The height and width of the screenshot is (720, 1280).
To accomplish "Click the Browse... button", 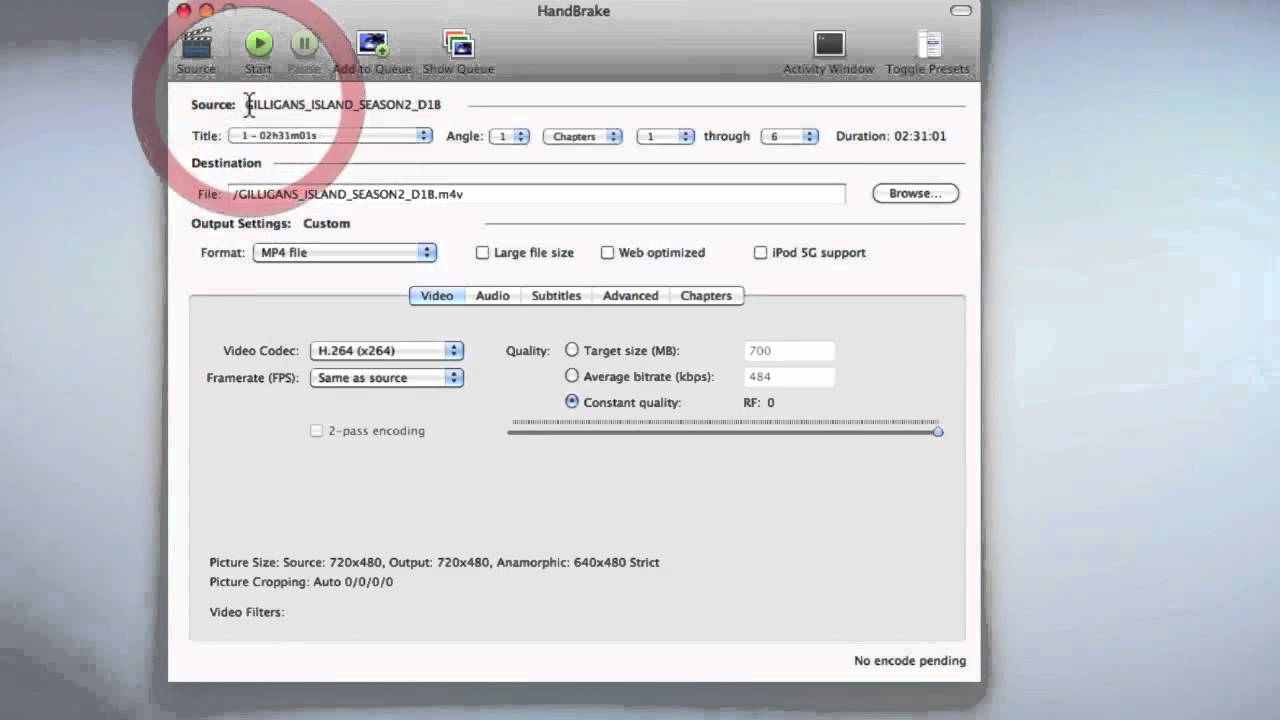I will (x=915, y=193).
